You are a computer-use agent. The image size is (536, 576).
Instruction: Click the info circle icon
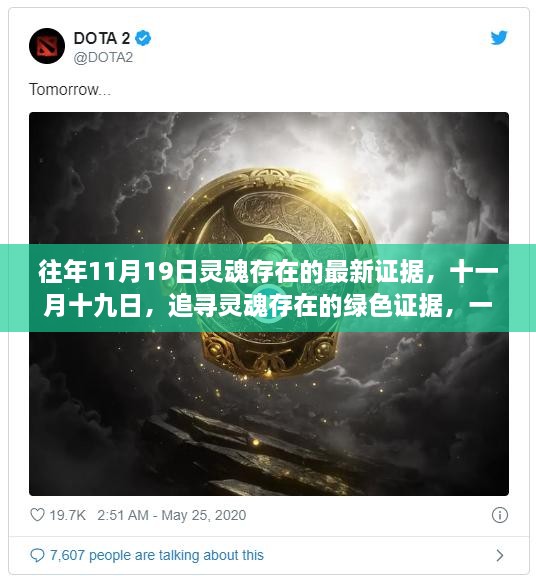(500, 515)
